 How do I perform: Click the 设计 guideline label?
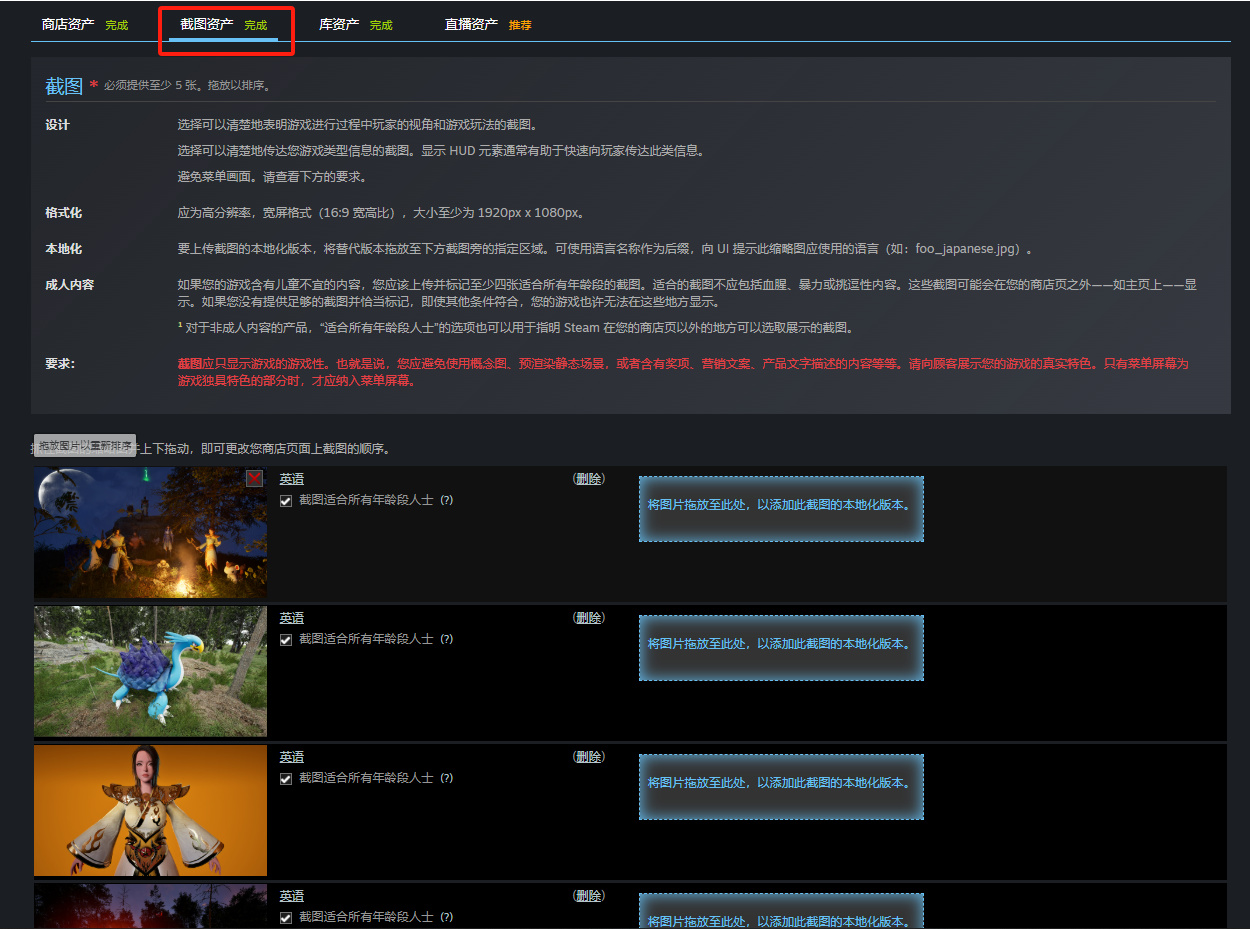coord(57,125)
